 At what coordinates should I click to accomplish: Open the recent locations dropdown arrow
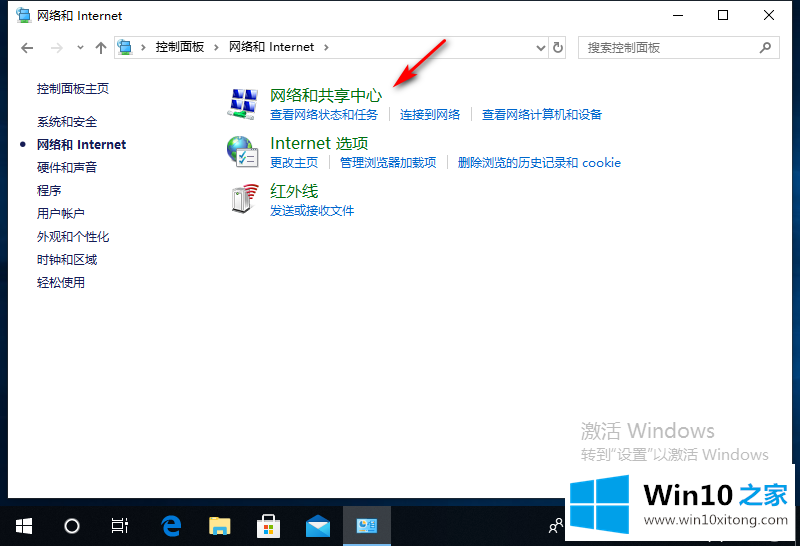pos(80,47)
